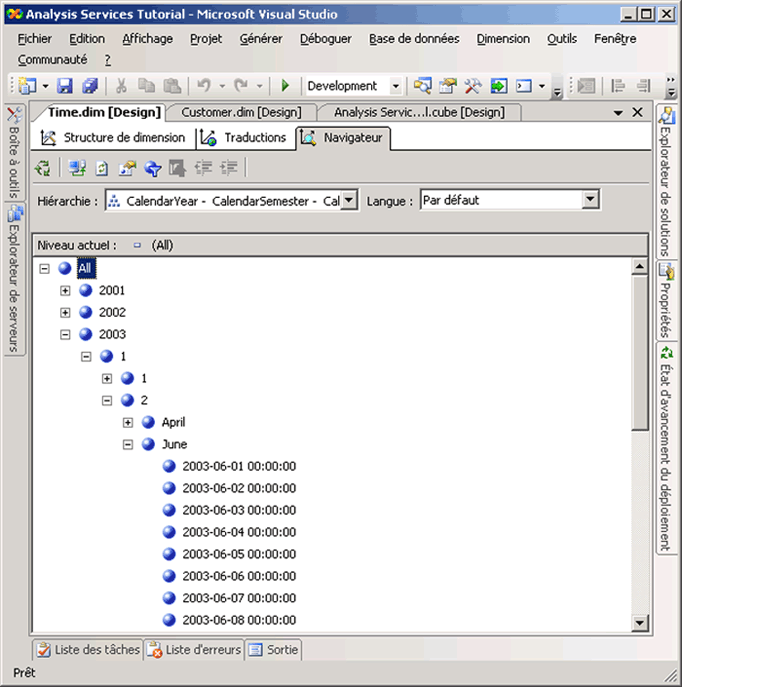The image size is (766, 687).
Task: Open New Project dropdown arrow
Action: 45,86
